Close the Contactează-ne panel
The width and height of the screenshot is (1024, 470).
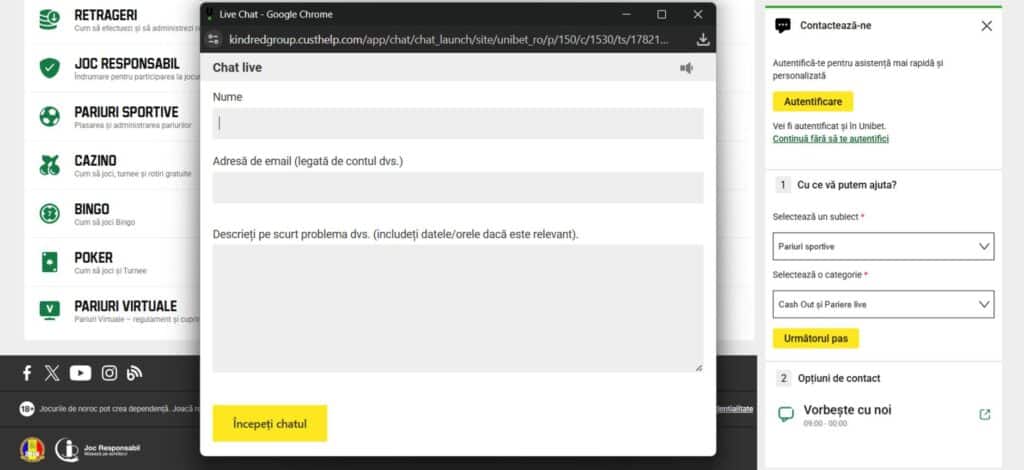pyautogui.click(x=987, y=25)
